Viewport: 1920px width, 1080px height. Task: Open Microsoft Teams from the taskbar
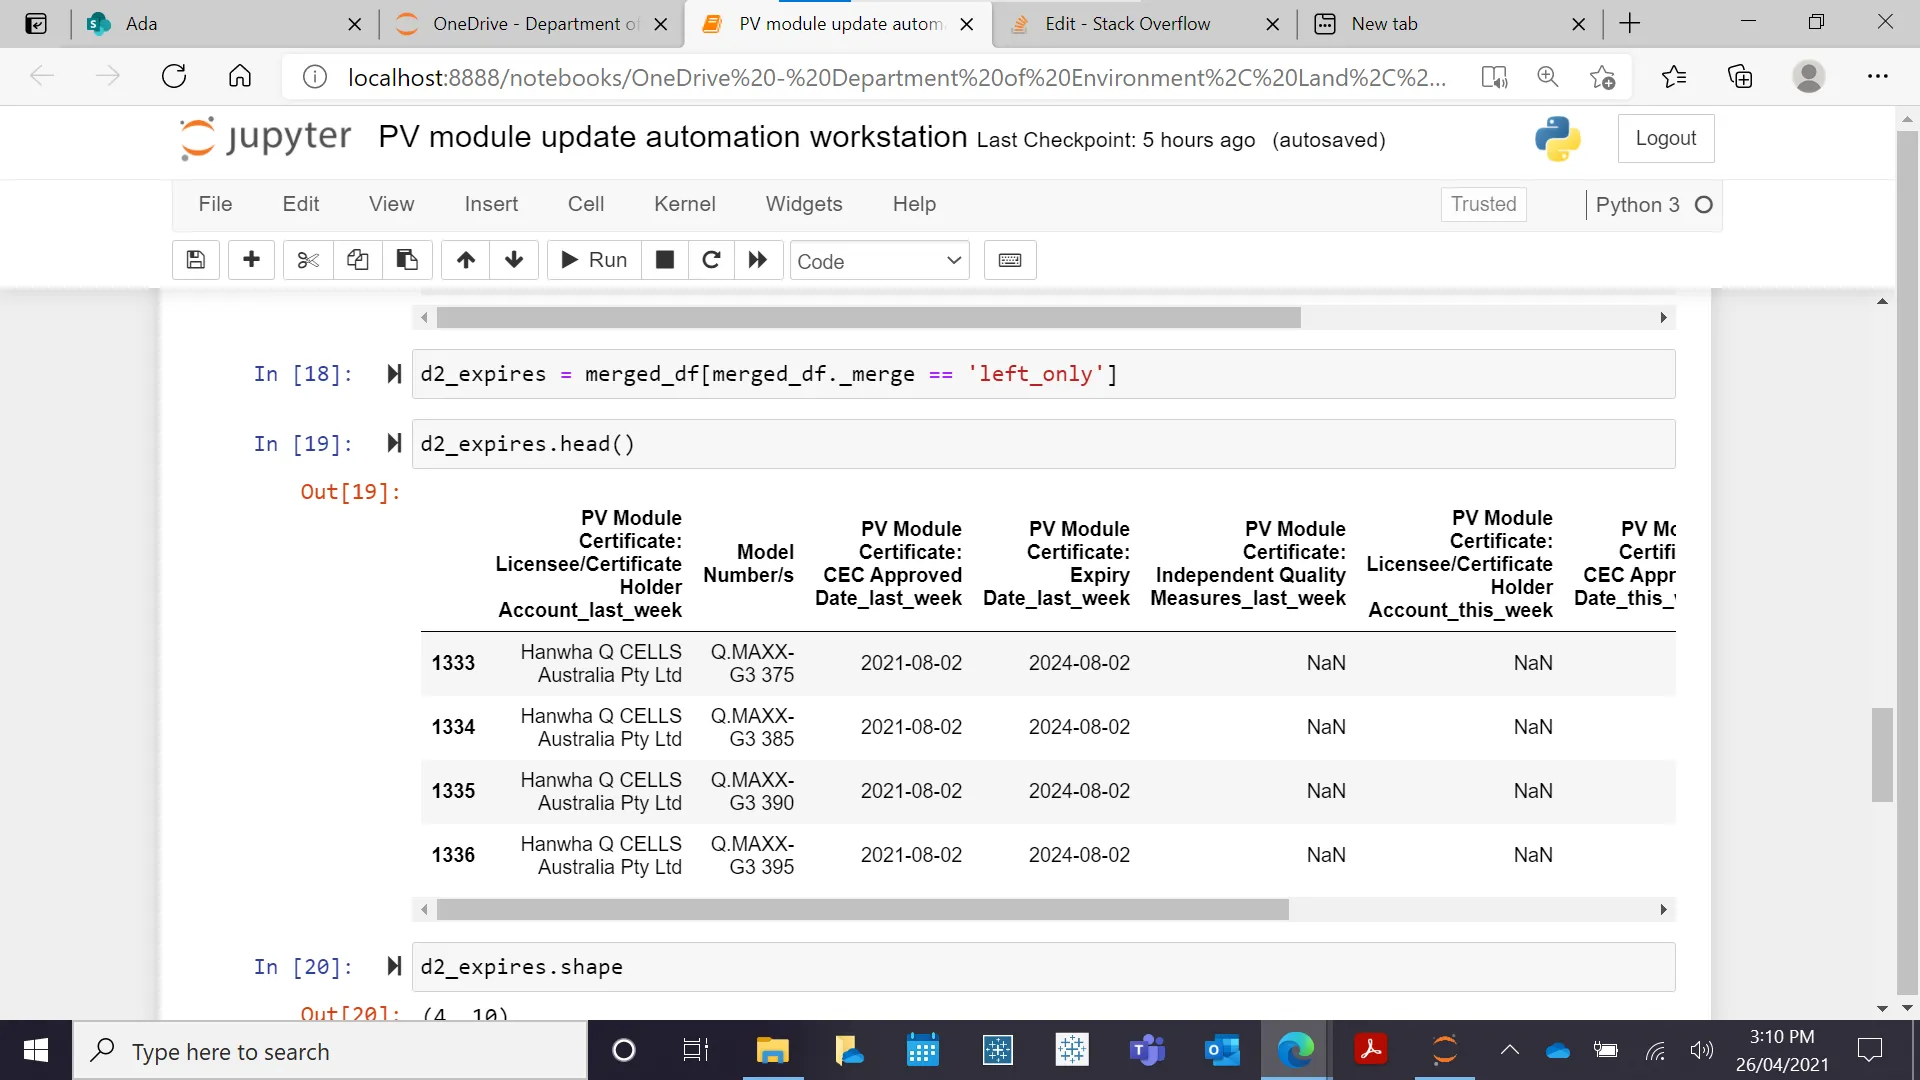click(1147, 1050)
